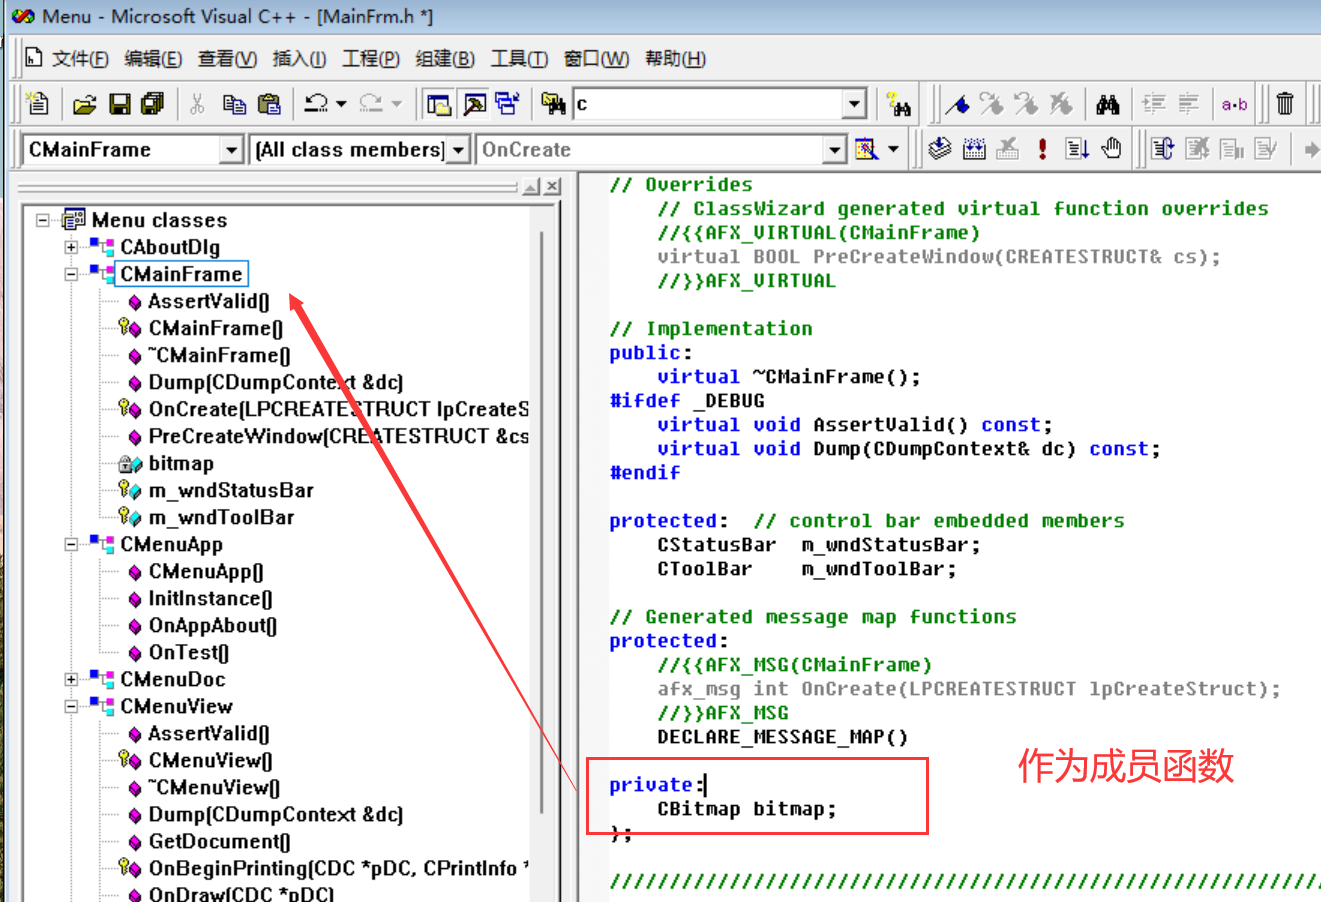1321x902 pixels.
Task: Click the Find in Files icon
Action: (x=553, y=103)
